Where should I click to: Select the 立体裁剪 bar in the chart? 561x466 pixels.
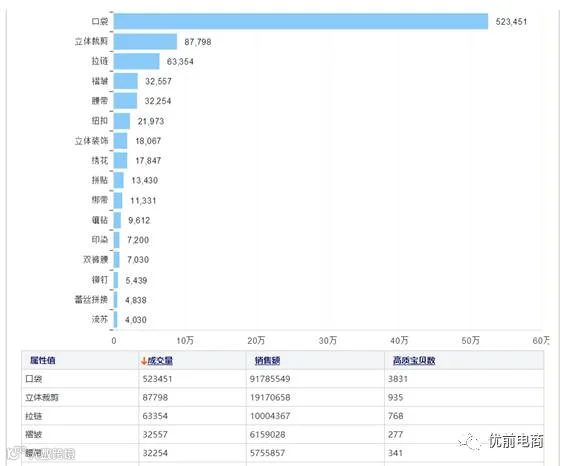tap(145, 42)
